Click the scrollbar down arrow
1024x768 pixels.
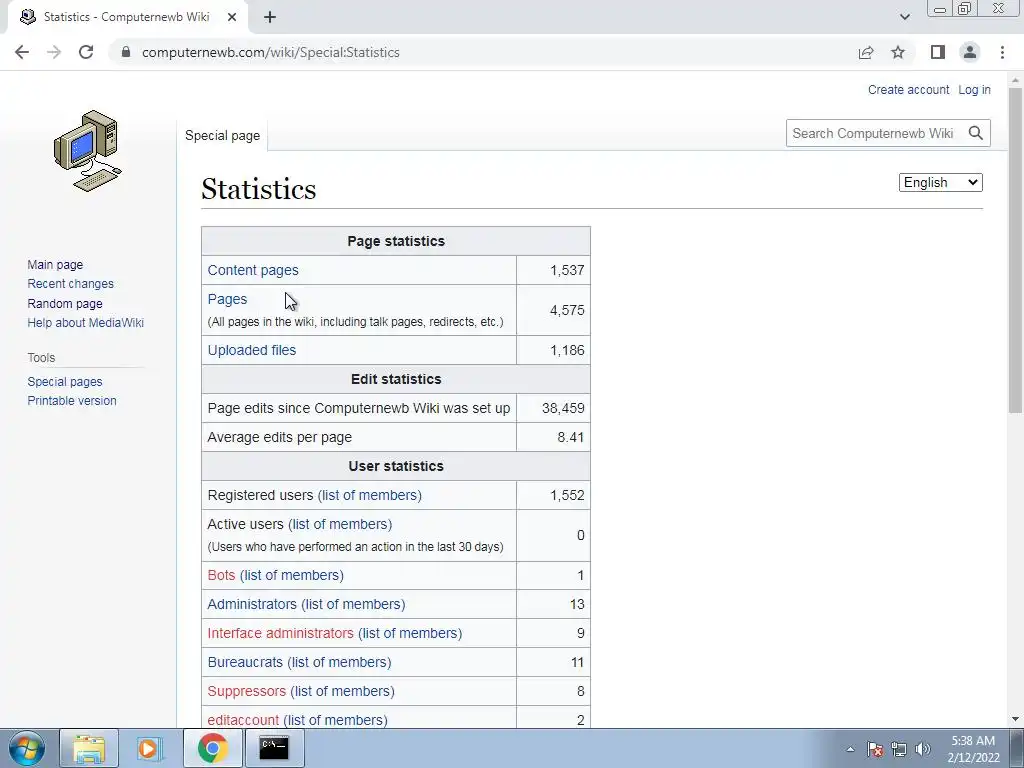[1015, 719]
